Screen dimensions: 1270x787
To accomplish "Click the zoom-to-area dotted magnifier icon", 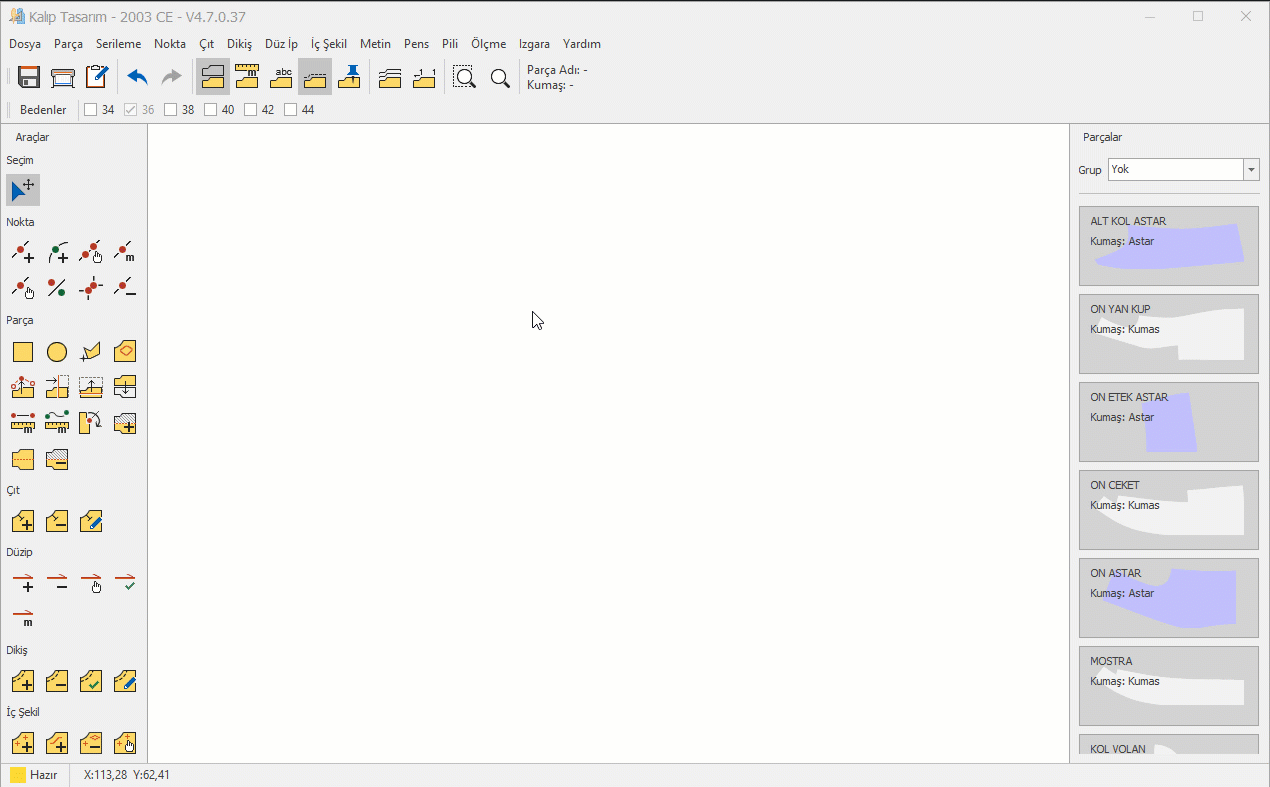I will 464,78.
